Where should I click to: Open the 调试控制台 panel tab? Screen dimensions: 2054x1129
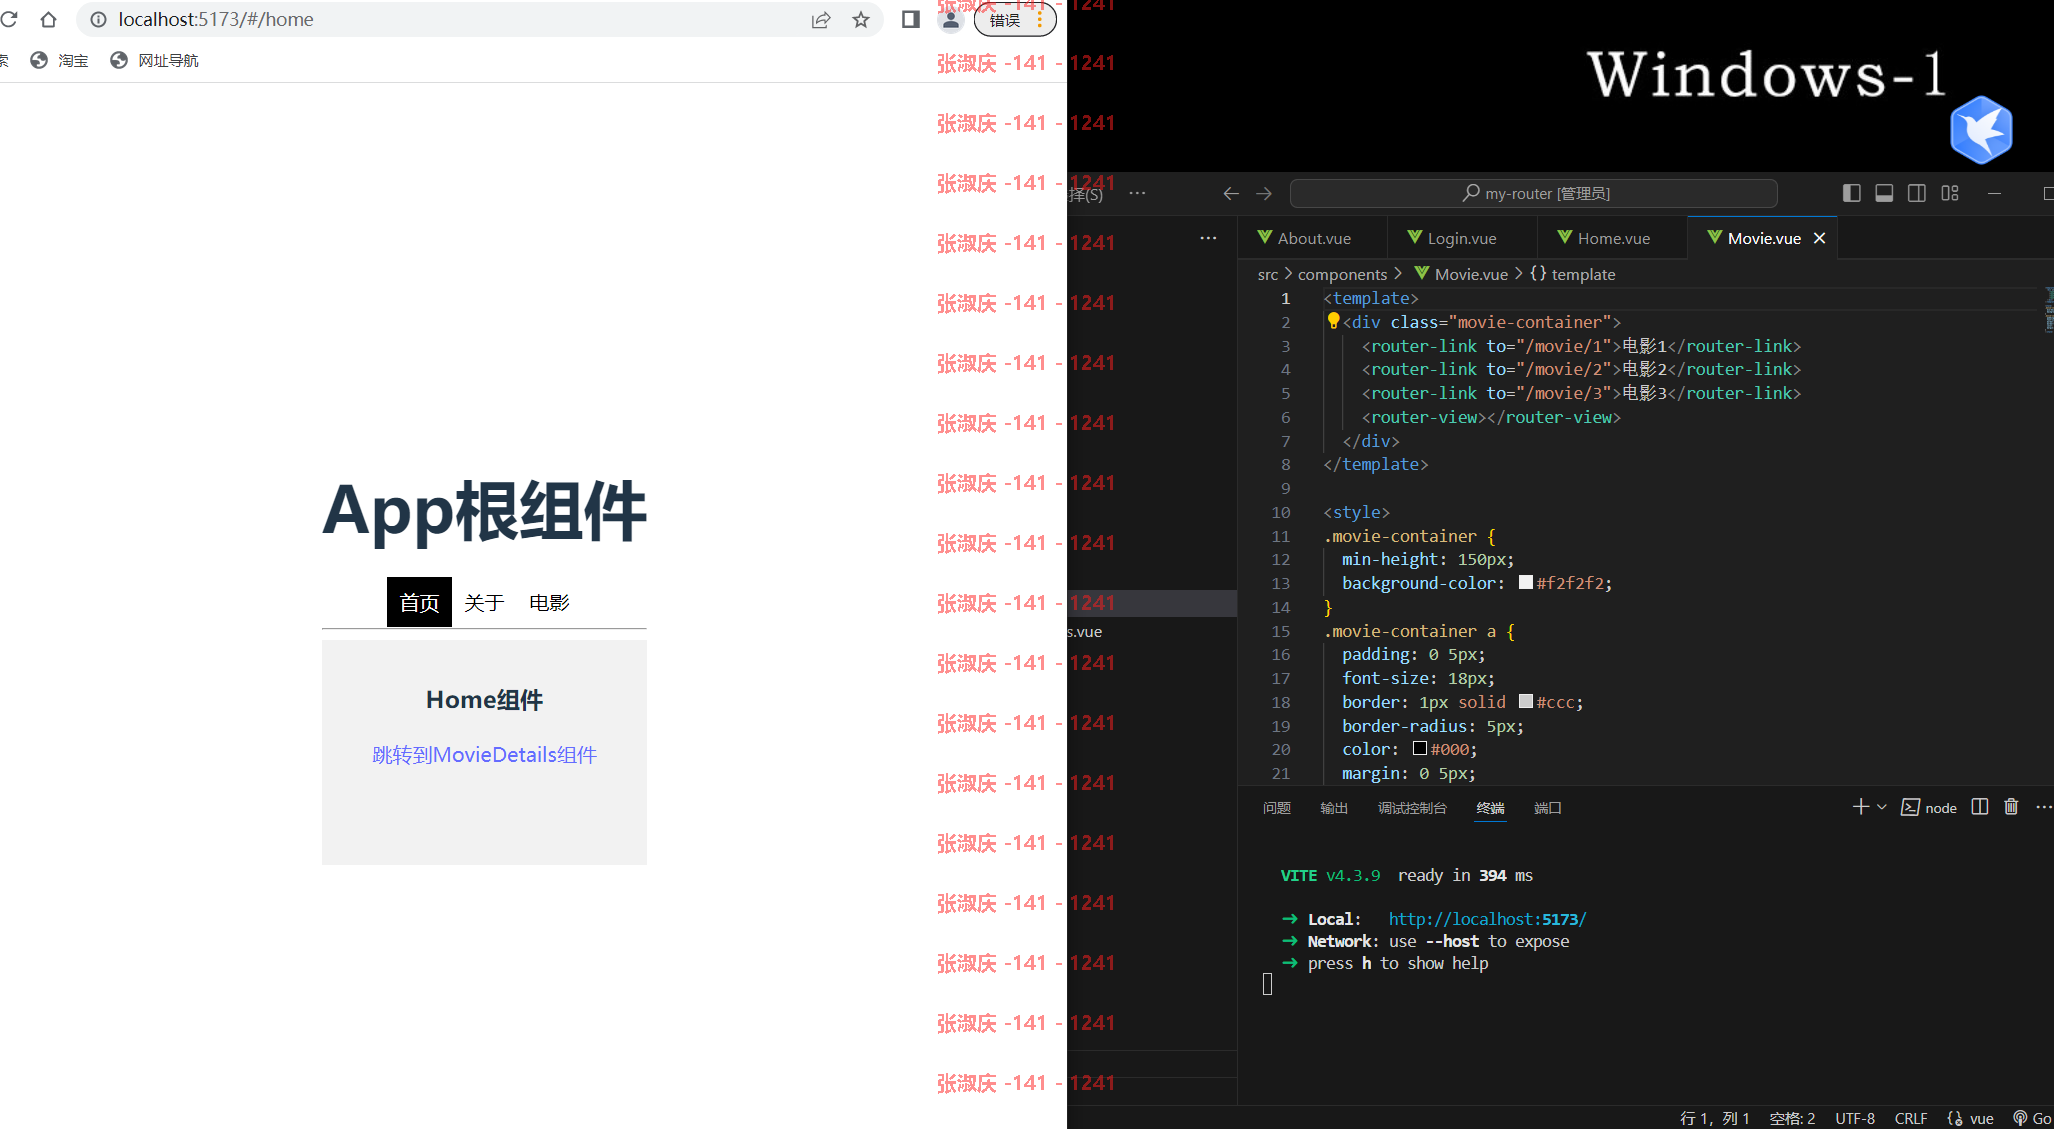(1412, 807)
